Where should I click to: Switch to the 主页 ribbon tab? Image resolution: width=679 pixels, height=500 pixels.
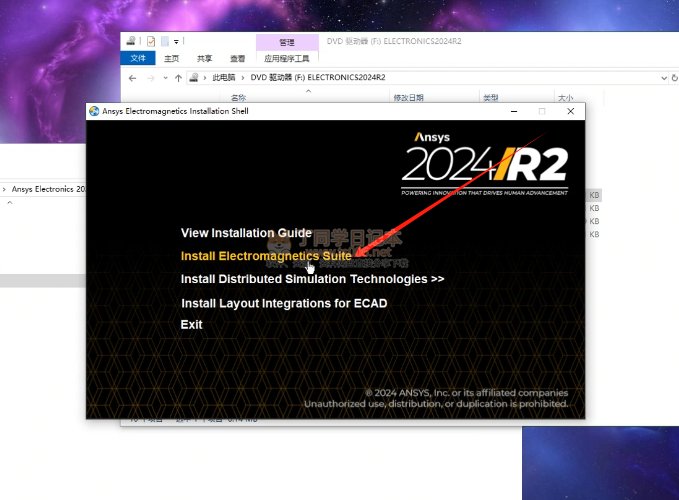(x=171, y=58)
